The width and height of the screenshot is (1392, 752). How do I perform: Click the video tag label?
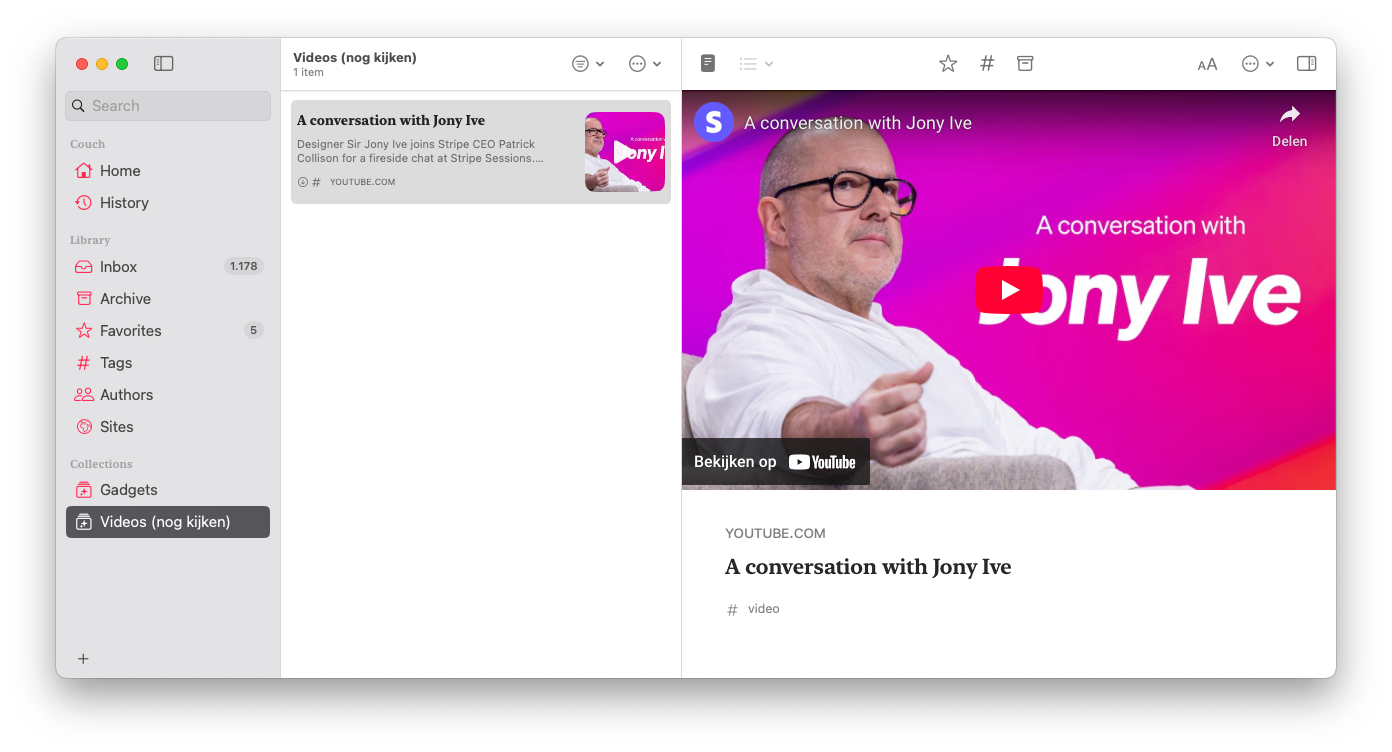[x=764, y=609]
